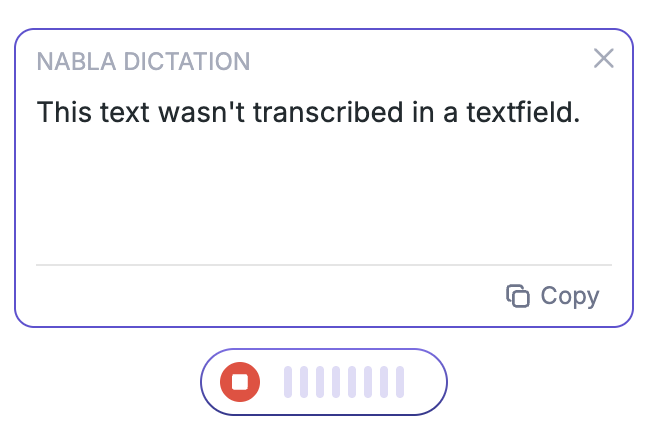652x440 pixels.
Task: Select the NABLA DICTATION header label
Action: pyautogui.click(x=143, y=62)
